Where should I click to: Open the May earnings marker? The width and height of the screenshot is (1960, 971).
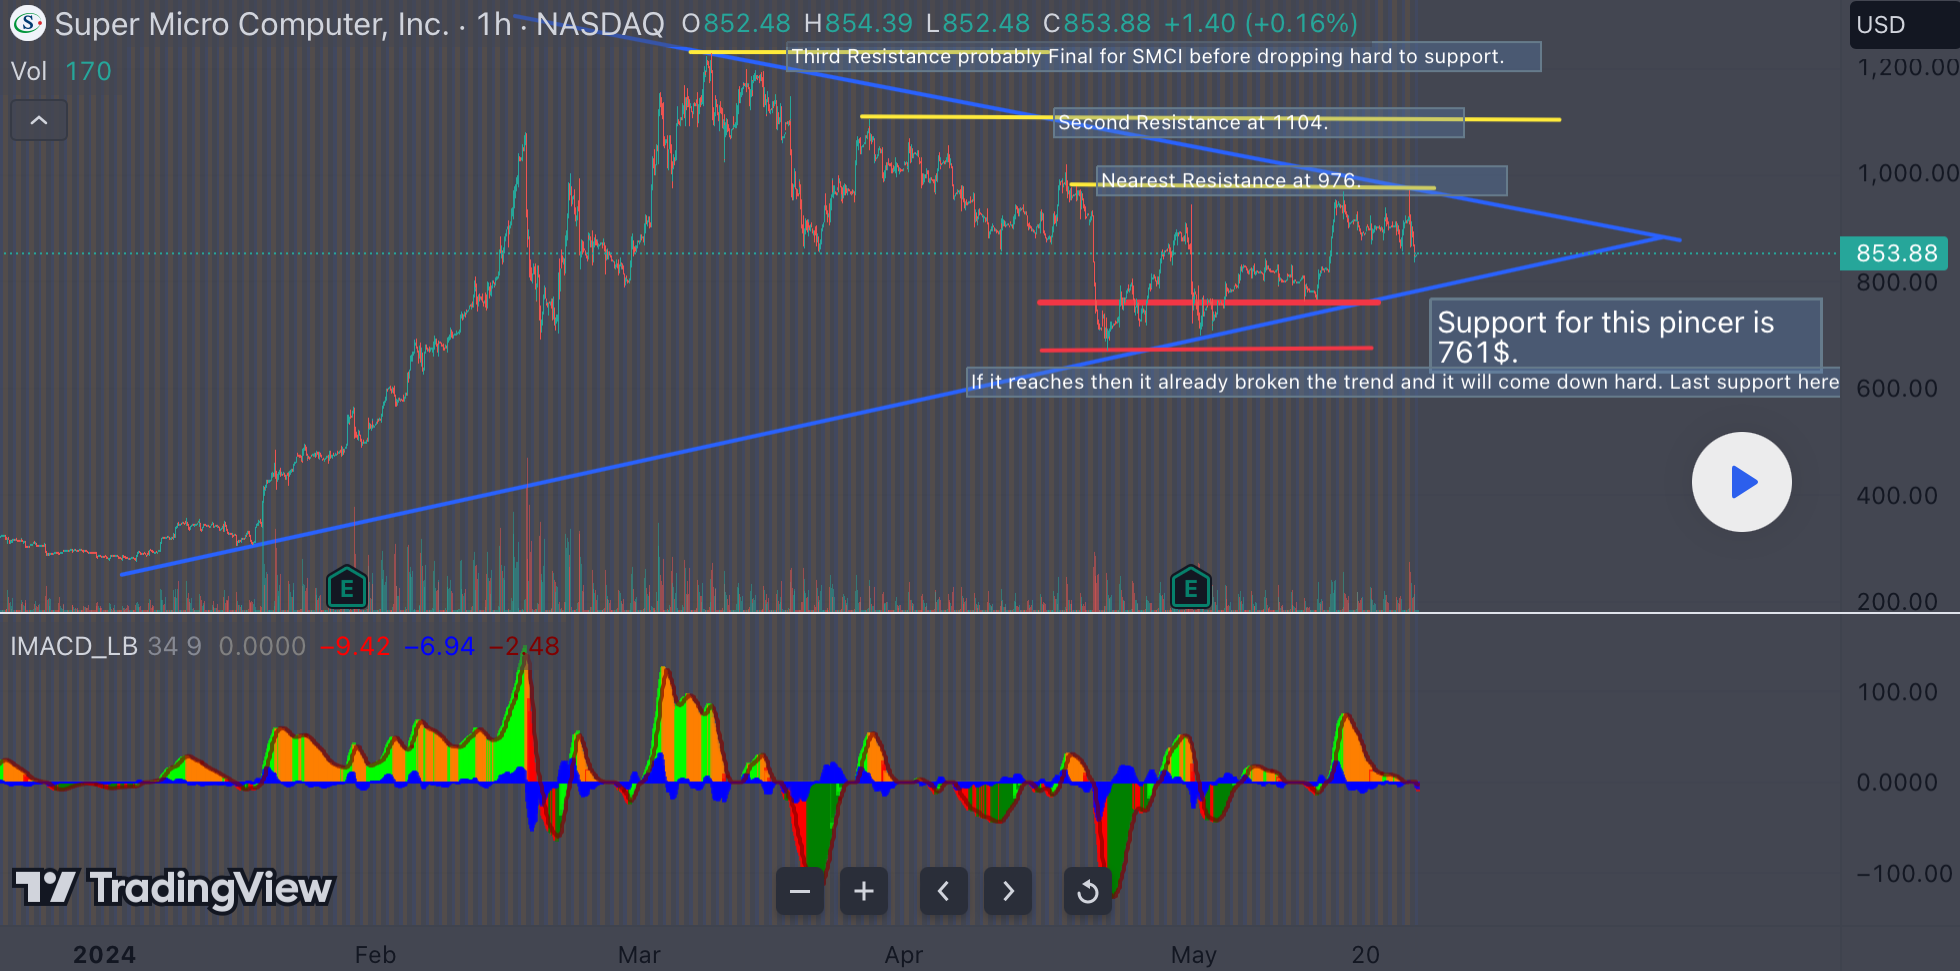(1191, 587)
